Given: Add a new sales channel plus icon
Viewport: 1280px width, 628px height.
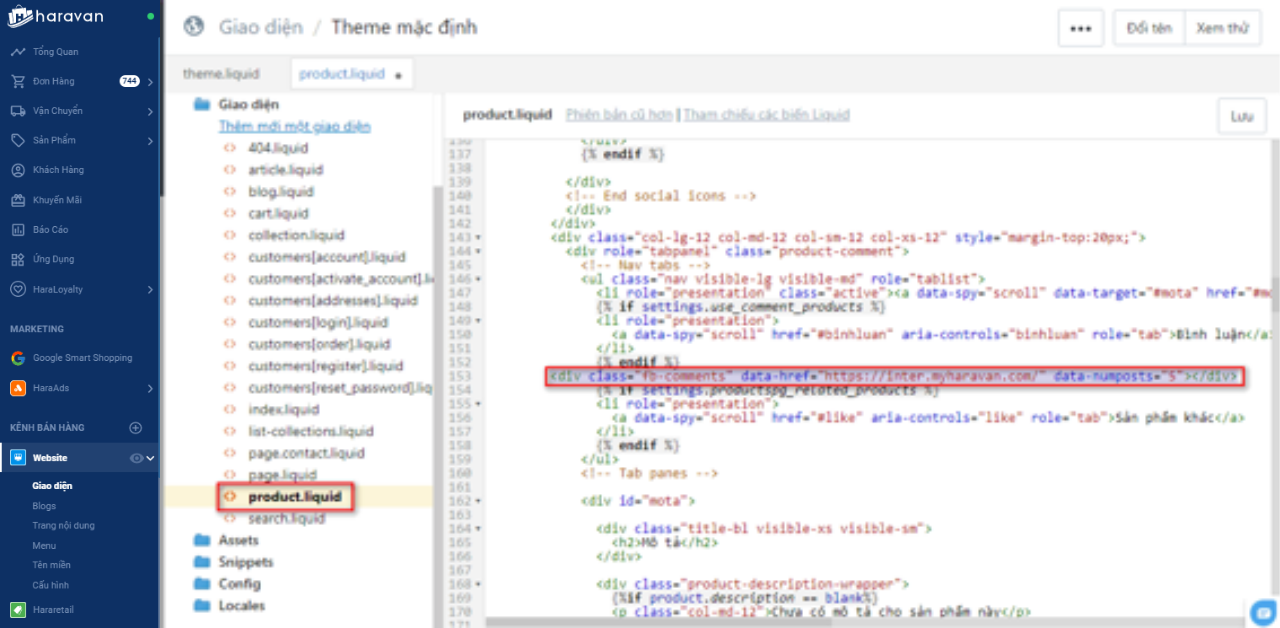Looking at the screenshot, I should click(136, 428).
